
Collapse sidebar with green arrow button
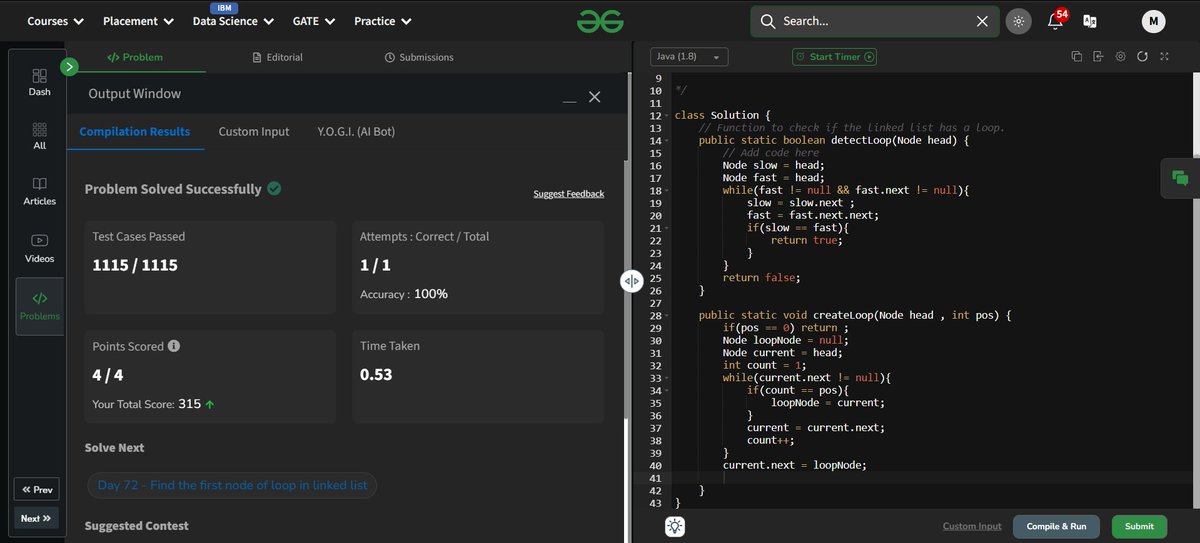click(69, 67)
